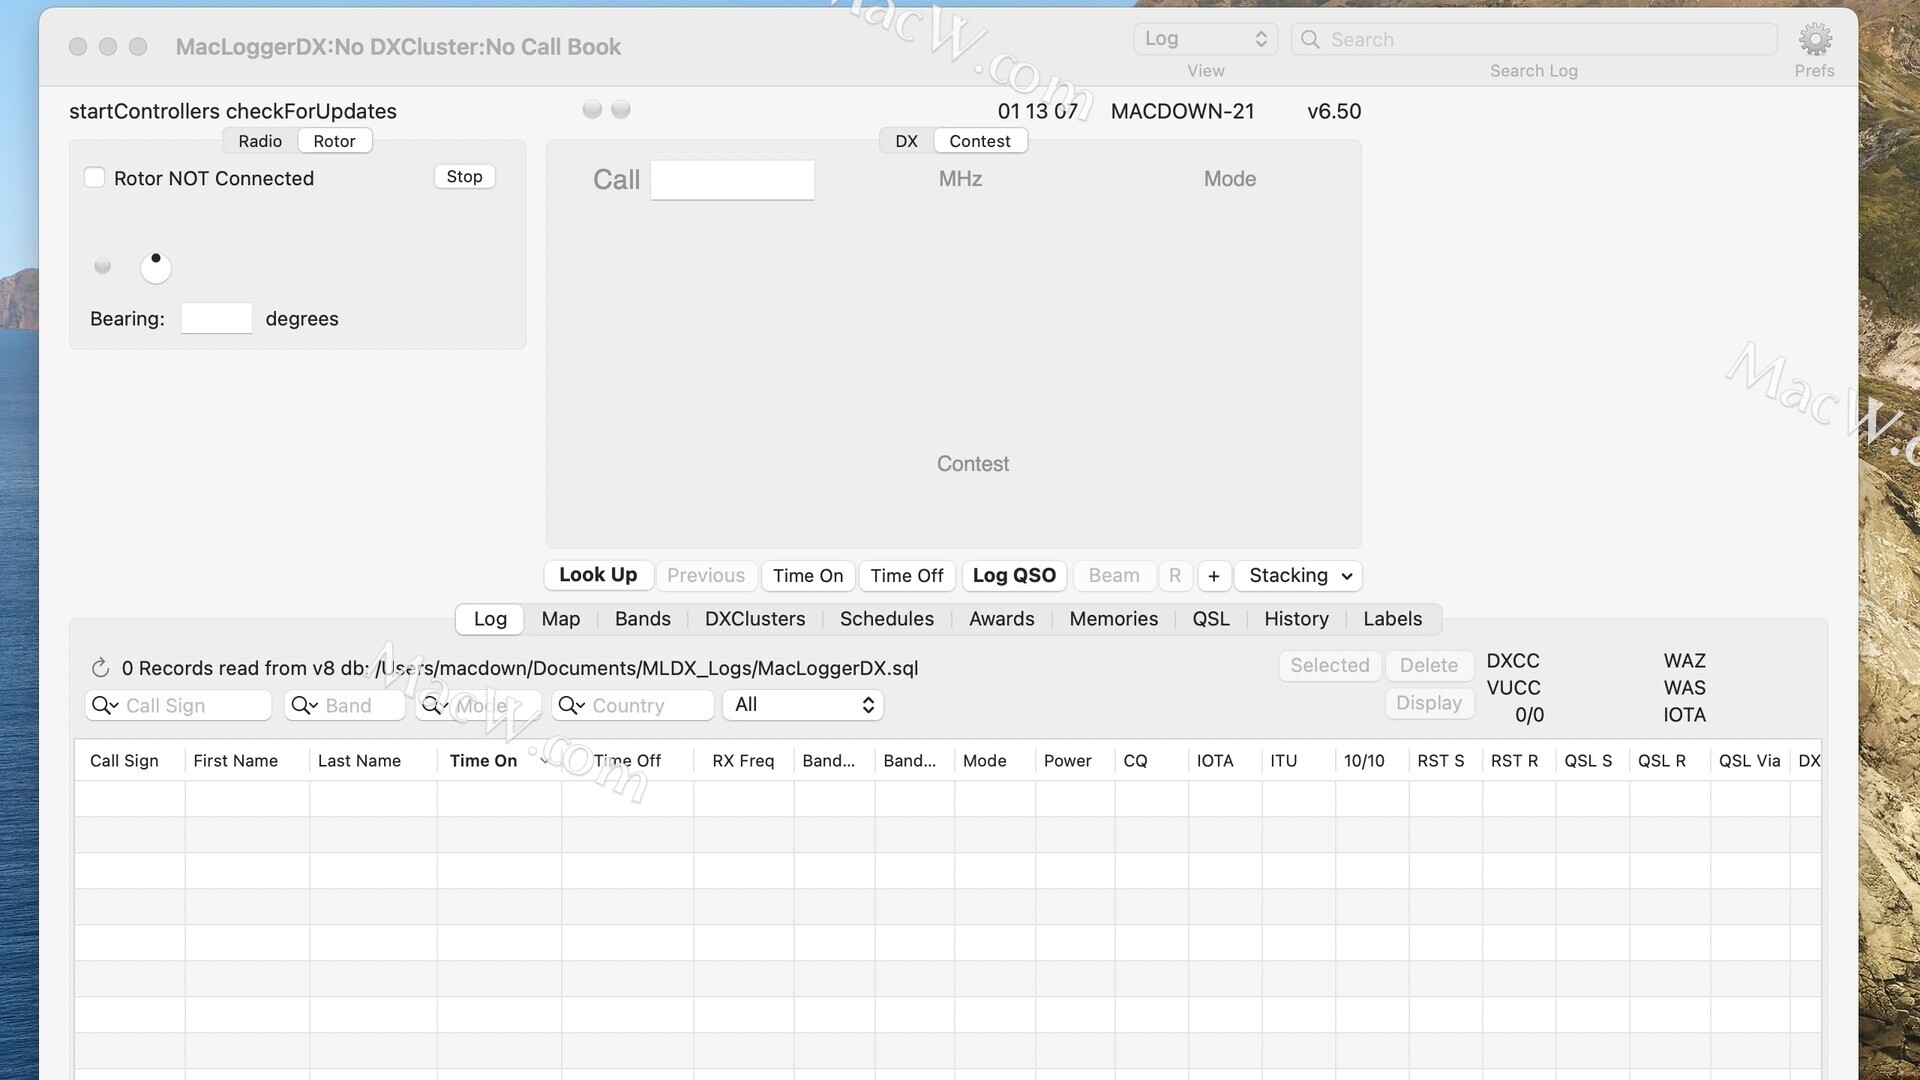Open the Log tab
Image resolution: width=1920 pixels, height=1080 pixels.
(490, 619)
